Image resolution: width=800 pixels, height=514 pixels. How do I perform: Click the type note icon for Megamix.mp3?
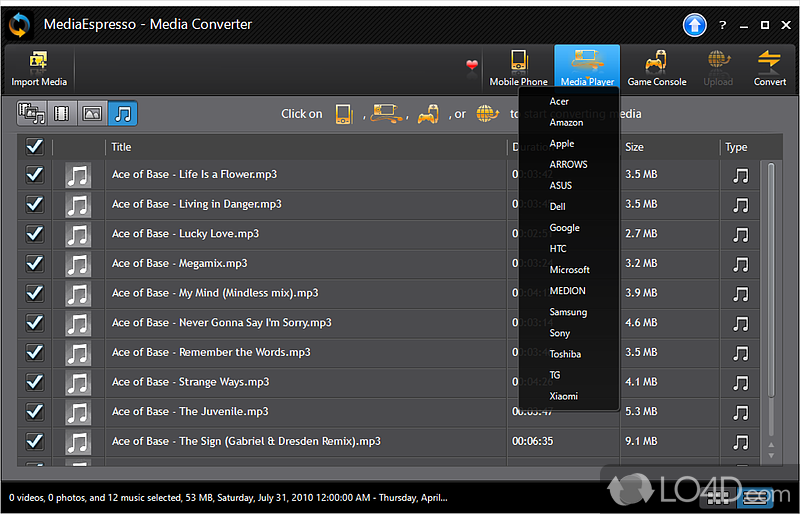741,264
